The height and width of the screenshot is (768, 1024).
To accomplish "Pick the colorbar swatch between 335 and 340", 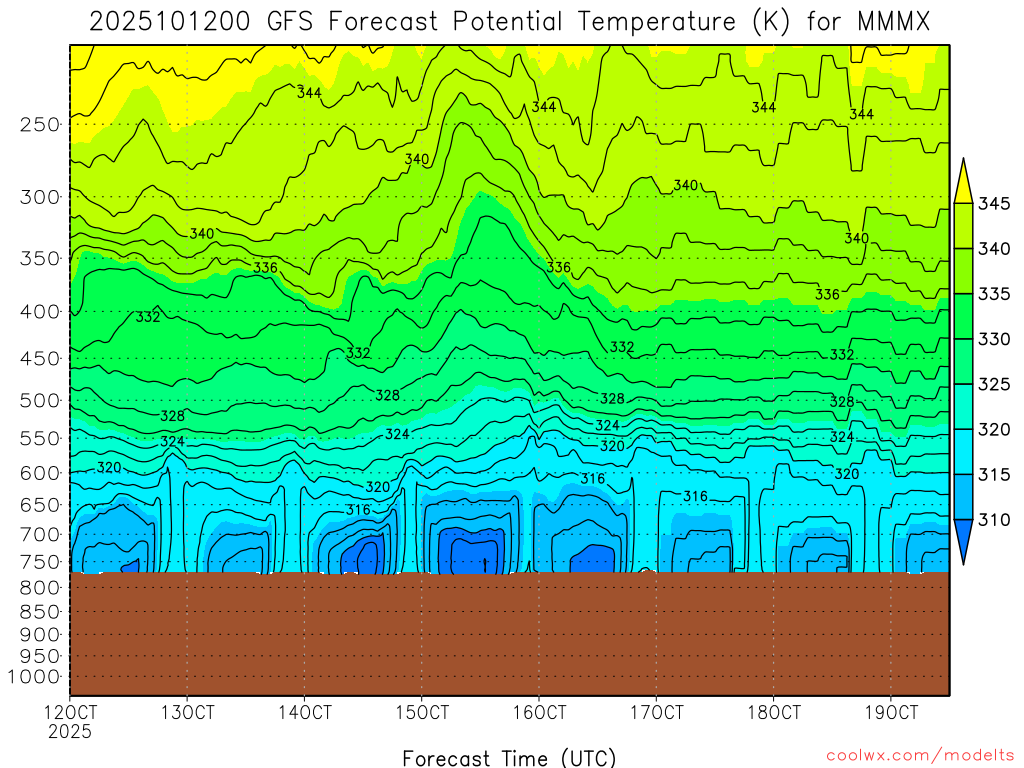I will tap(963, 271).
